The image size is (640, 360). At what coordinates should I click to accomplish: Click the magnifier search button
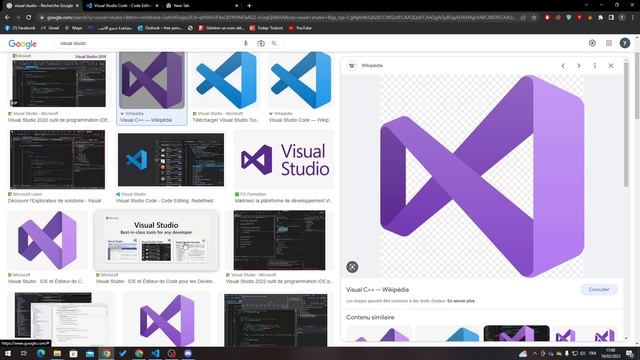point(274,43)
